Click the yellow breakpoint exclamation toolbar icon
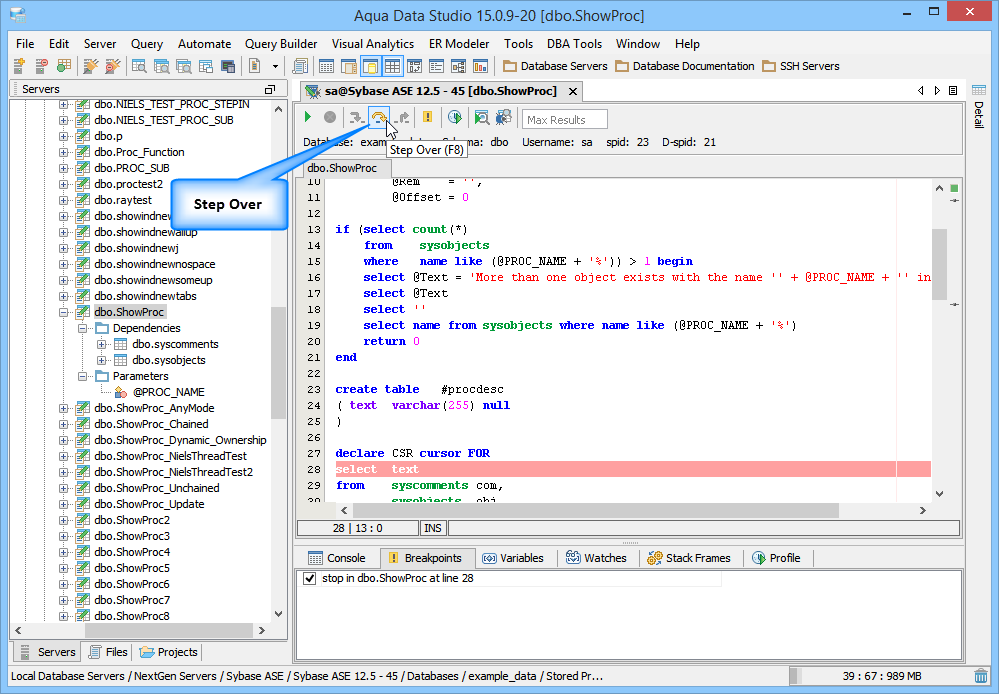The width and height of the screenshot is (999, 694). [428, 118]
